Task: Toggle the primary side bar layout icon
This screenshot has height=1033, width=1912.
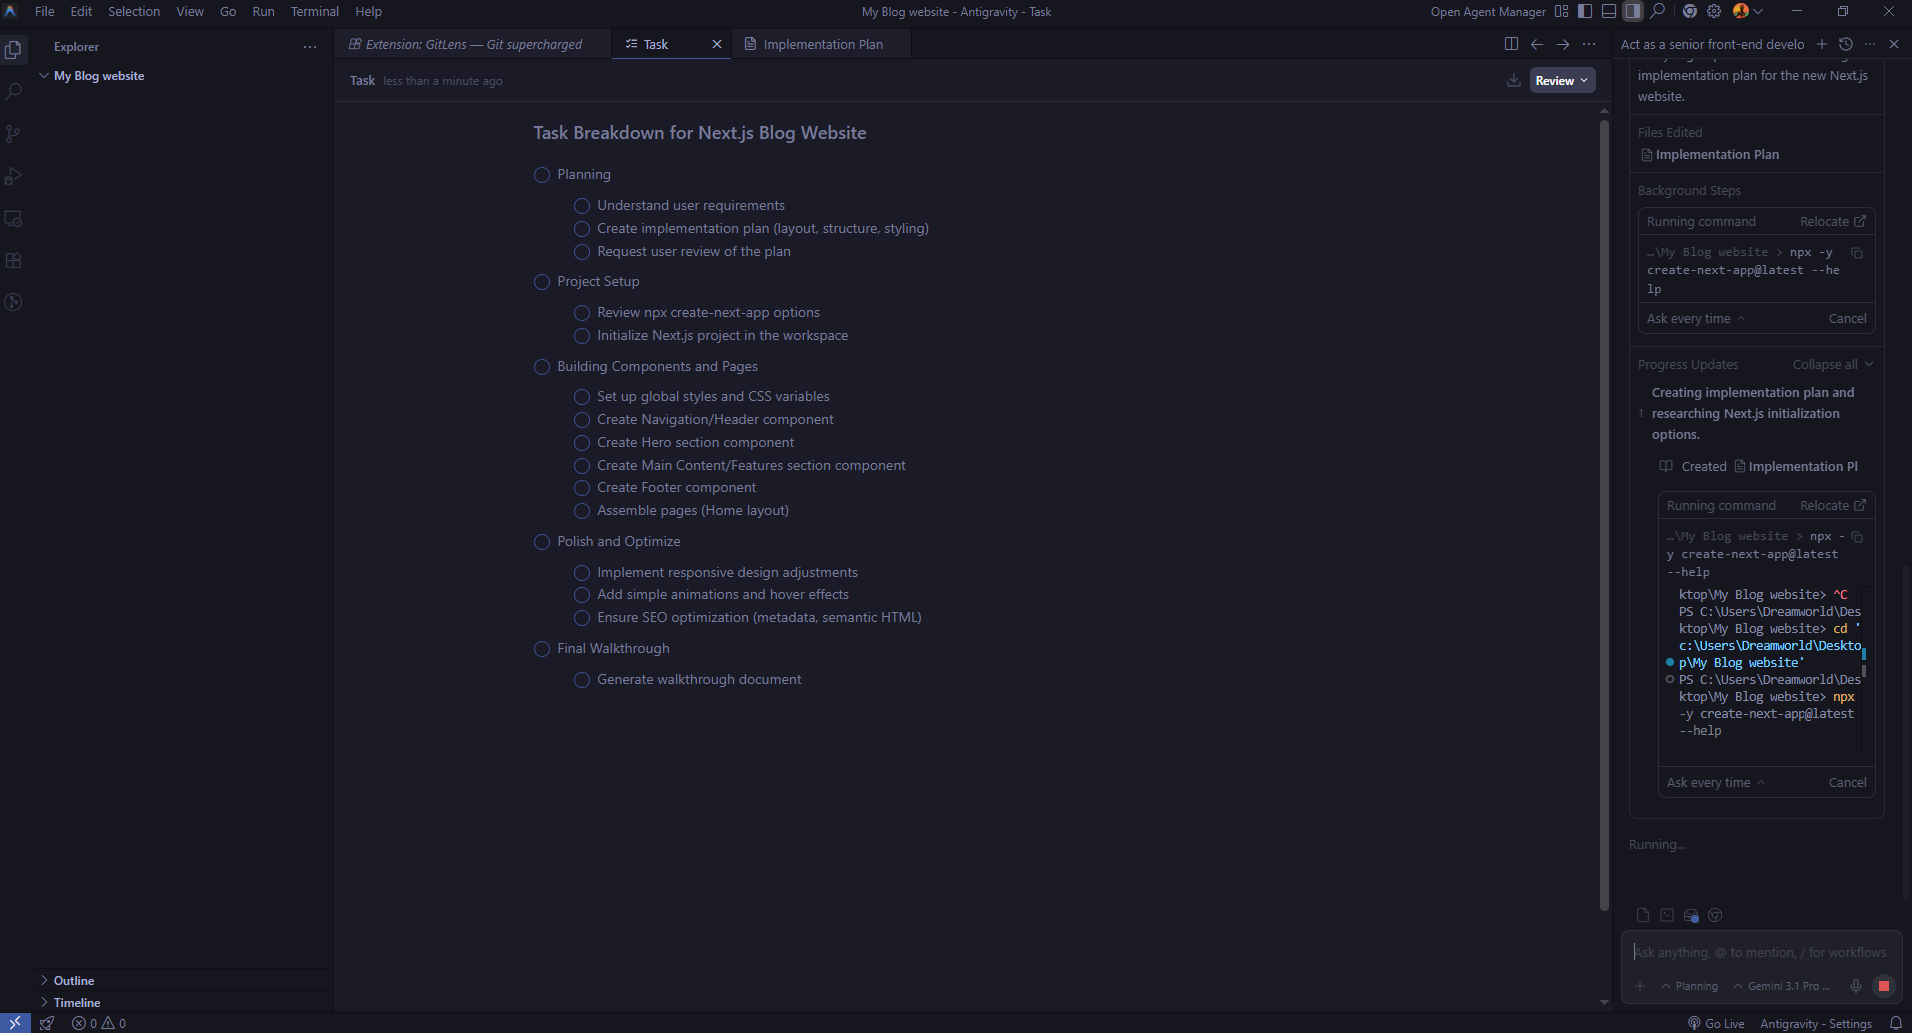Action: (x=1585, y=11)
